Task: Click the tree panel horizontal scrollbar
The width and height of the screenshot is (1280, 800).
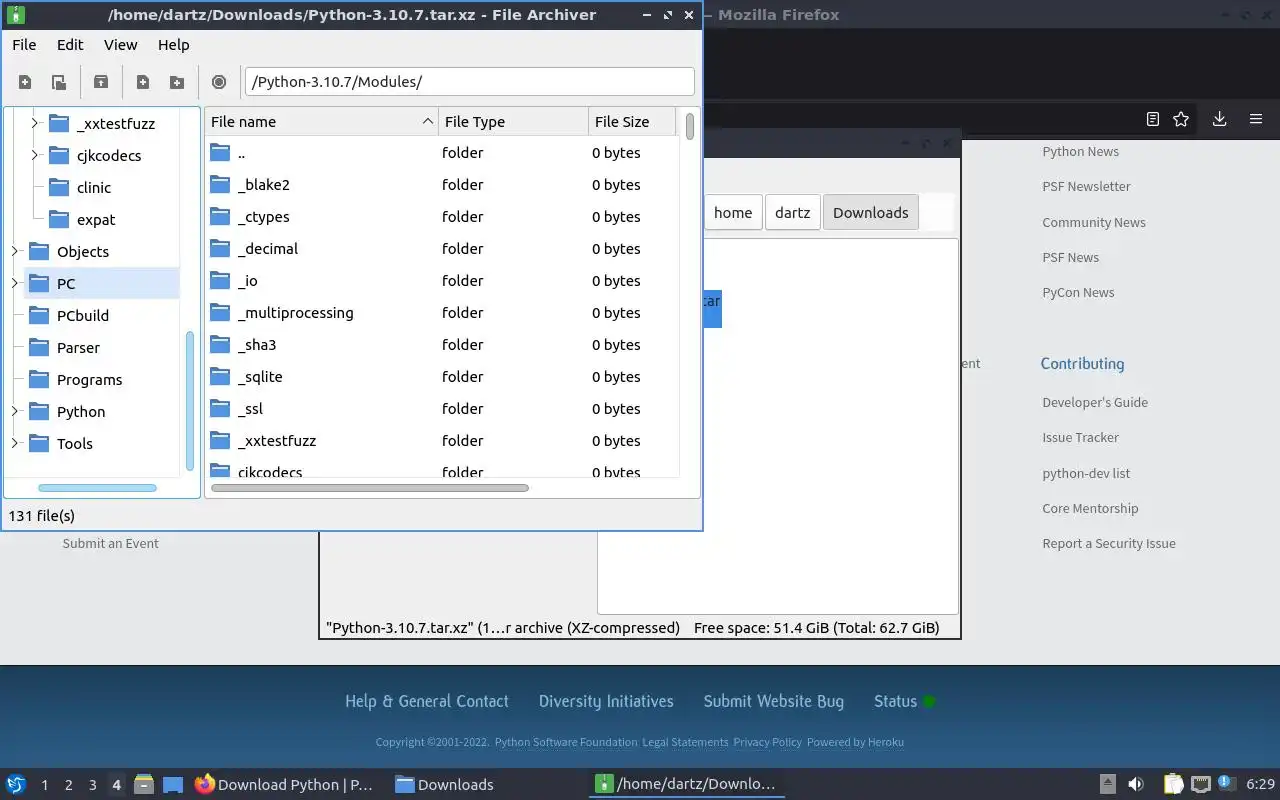Action: (98, 488)
